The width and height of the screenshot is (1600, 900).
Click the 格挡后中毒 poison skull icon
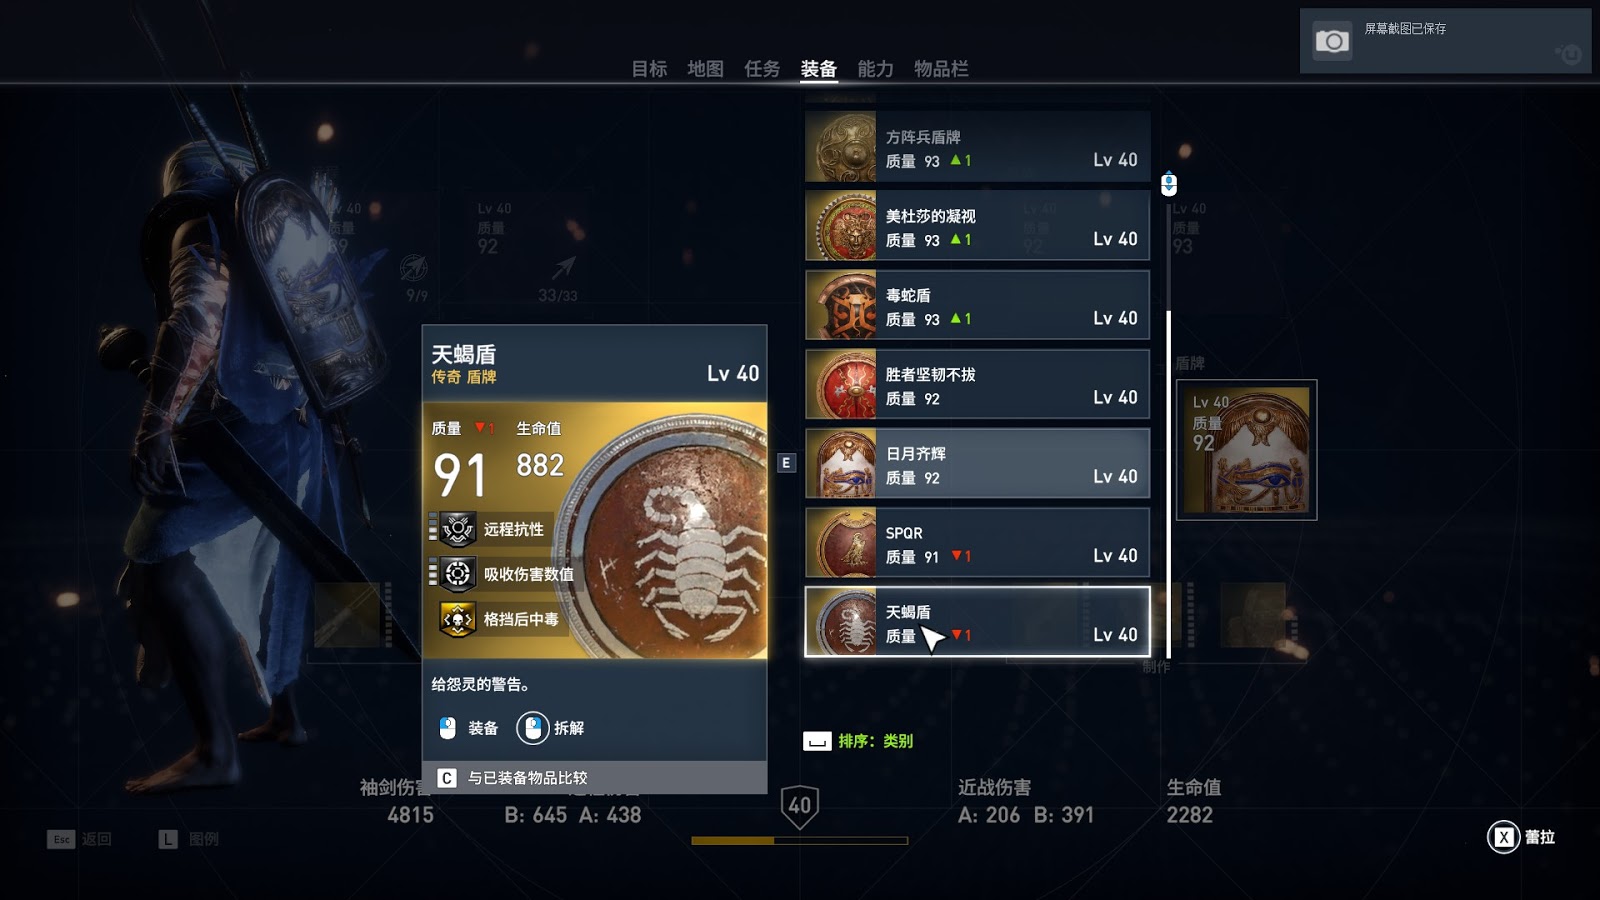[457, 619]
